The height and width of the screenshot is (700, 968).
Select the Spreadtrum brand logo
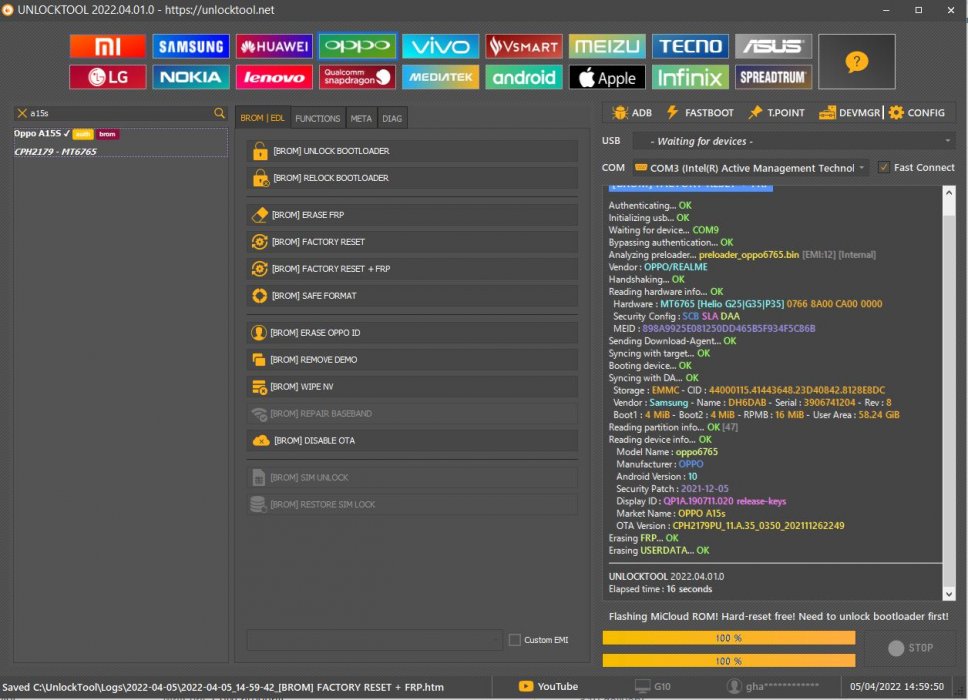pyautogui.click(x=774, y=77)
